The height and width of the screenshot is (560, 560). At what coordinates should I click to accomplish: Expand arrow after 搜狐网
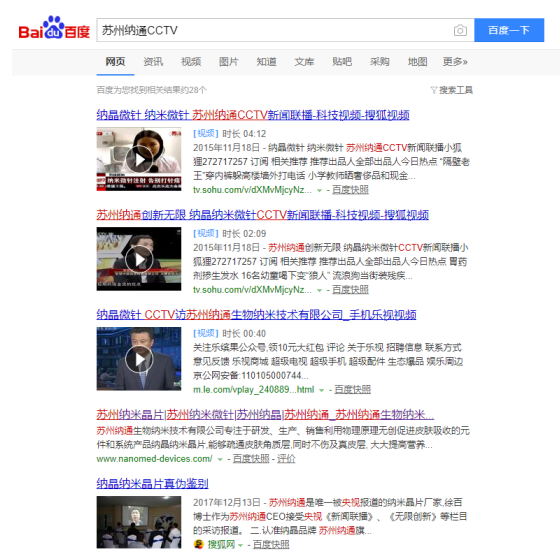point(240,545)
